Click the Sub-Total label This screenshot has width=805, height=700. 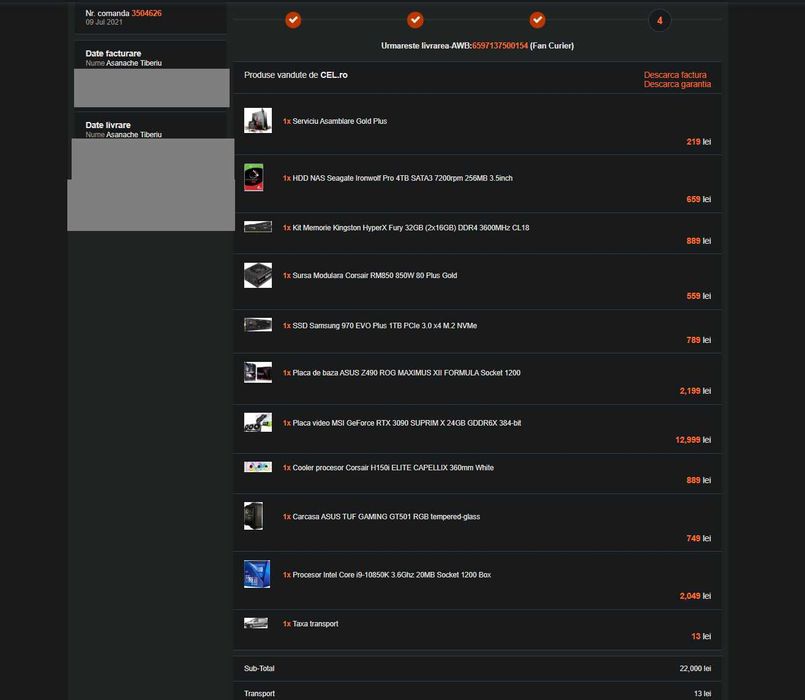pos(259,669)
